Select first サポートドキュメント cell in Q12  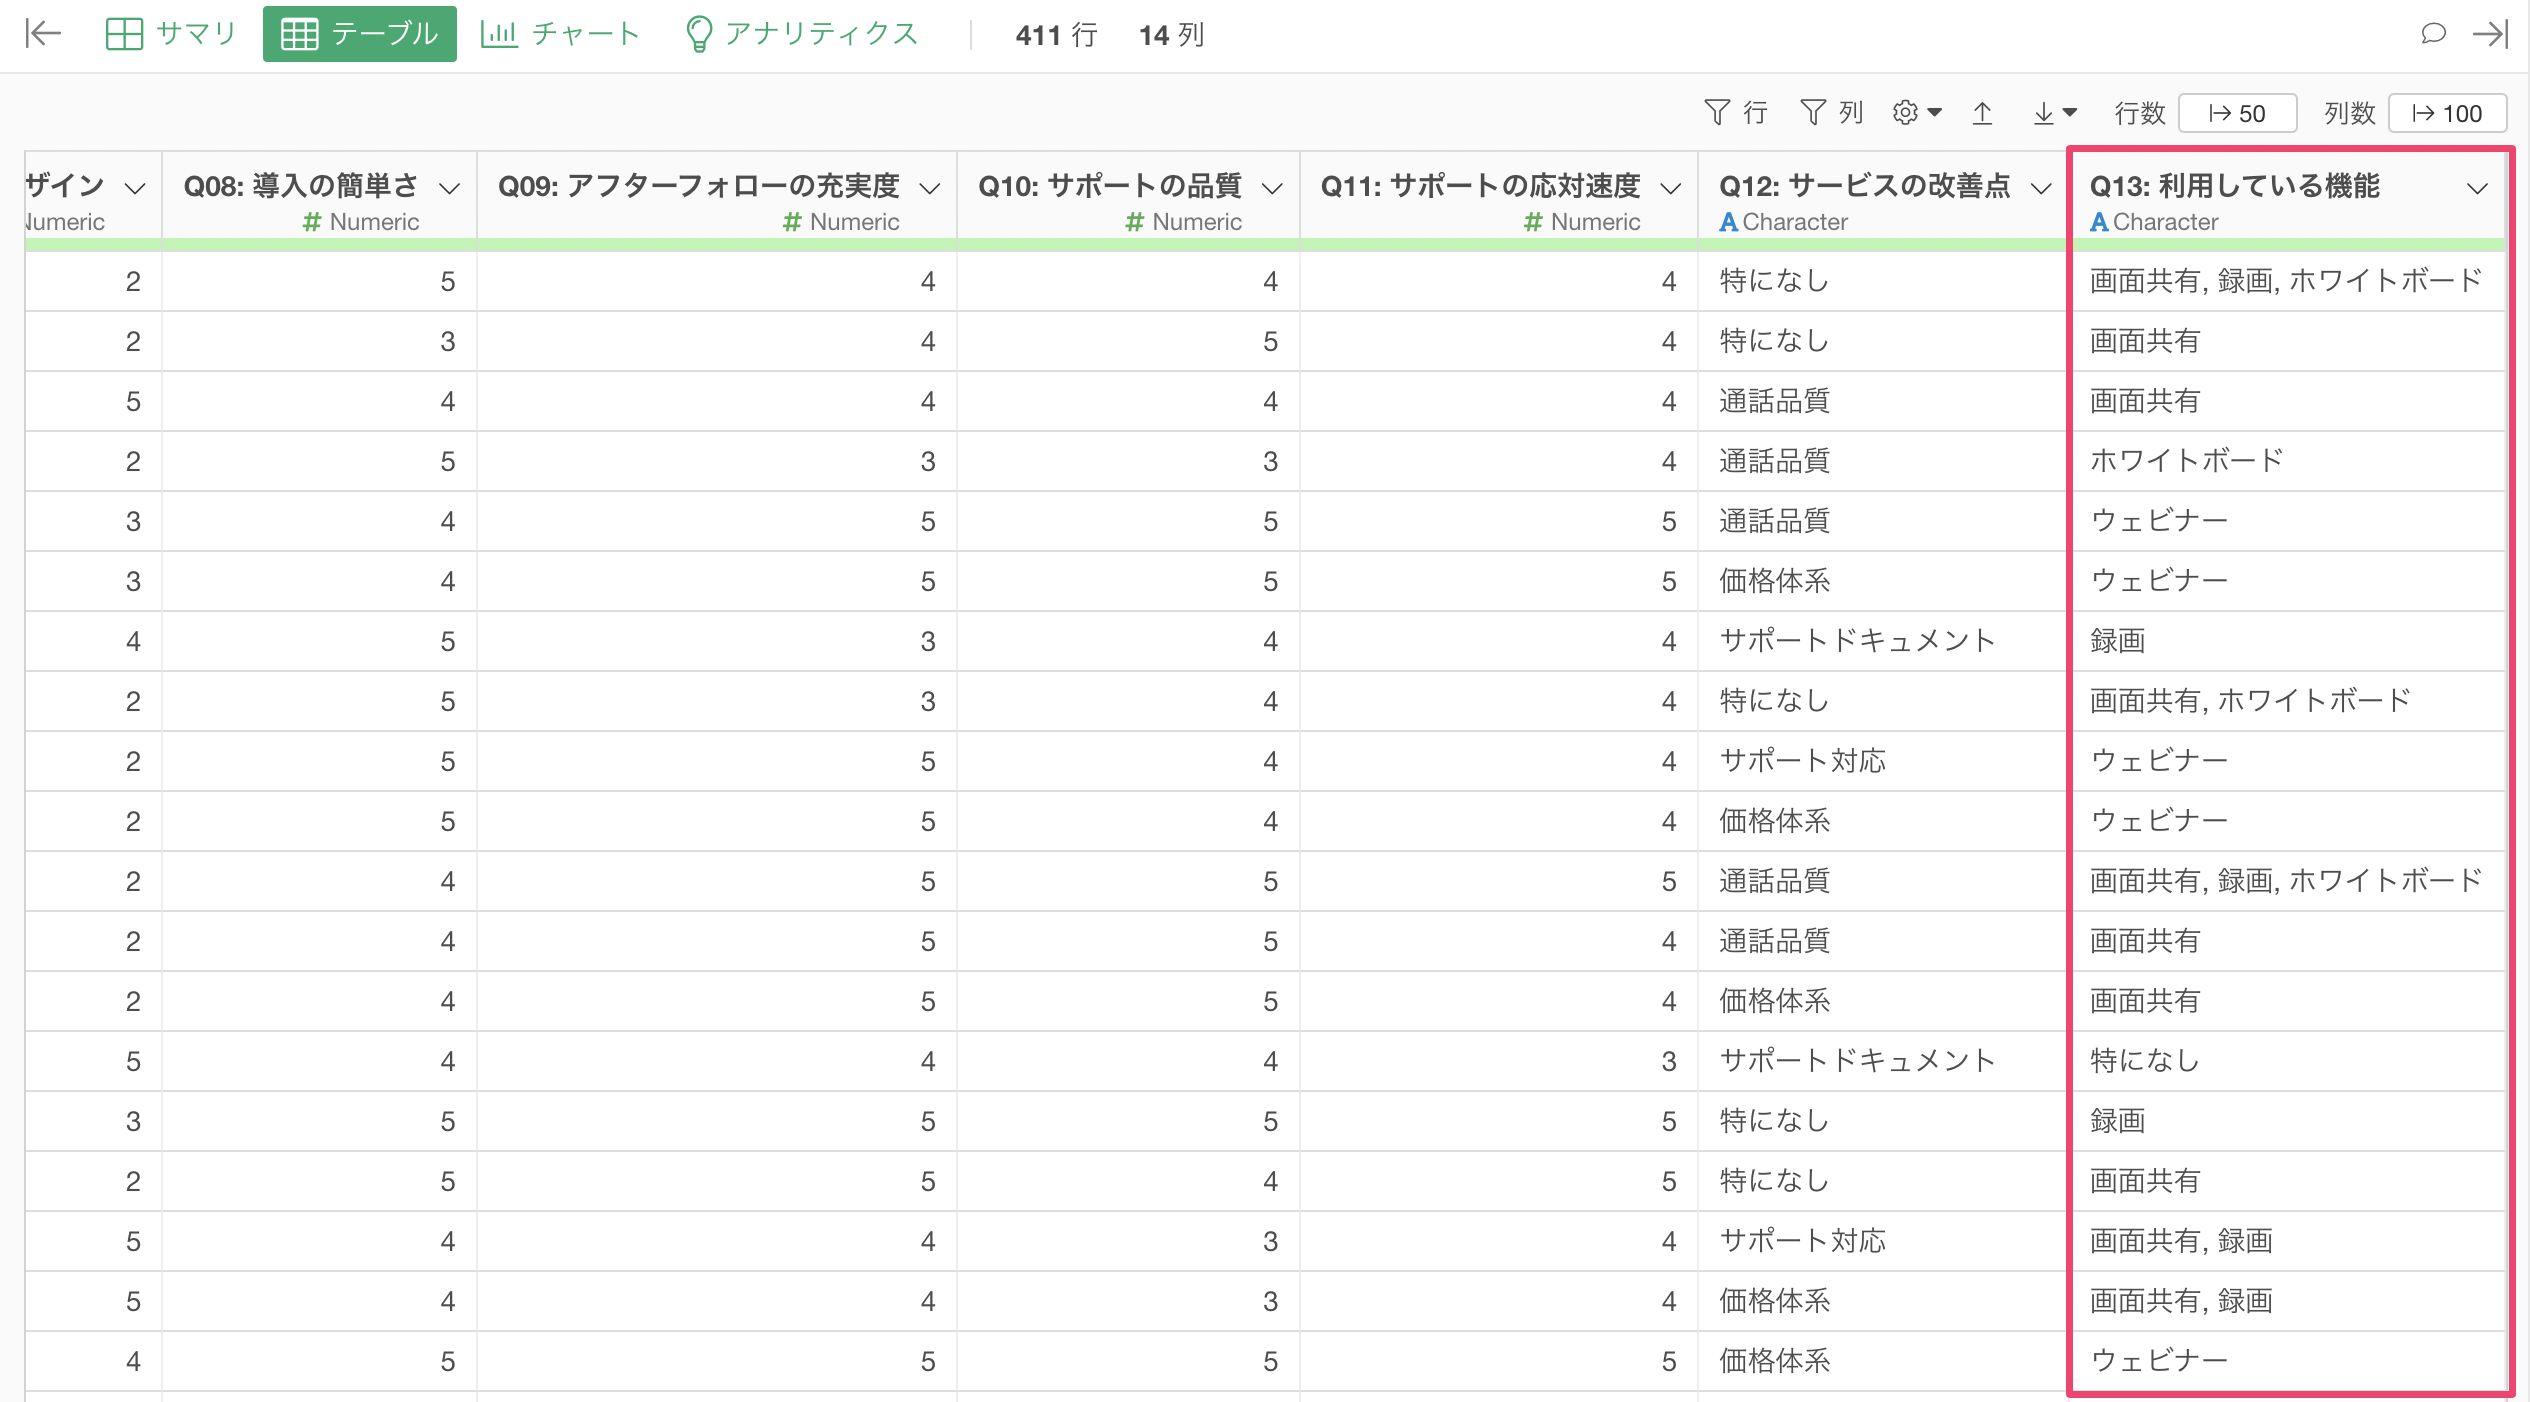1882,641
